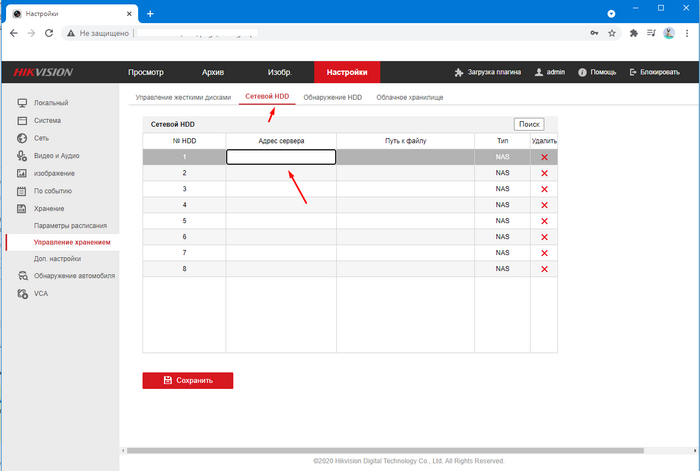Delete network HDD row 4
The width and height of the screenshot is (700, 471).
(544, 205)
